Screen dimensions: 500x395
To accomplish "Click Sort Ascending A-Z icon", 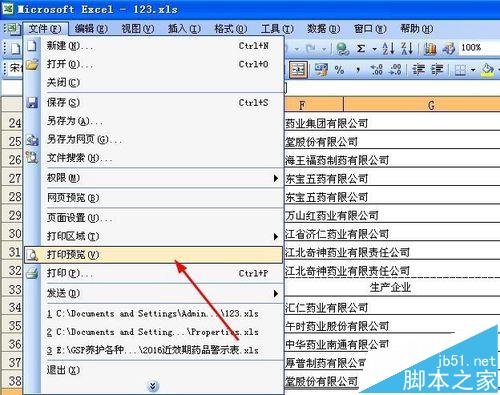I will point(388,49).
